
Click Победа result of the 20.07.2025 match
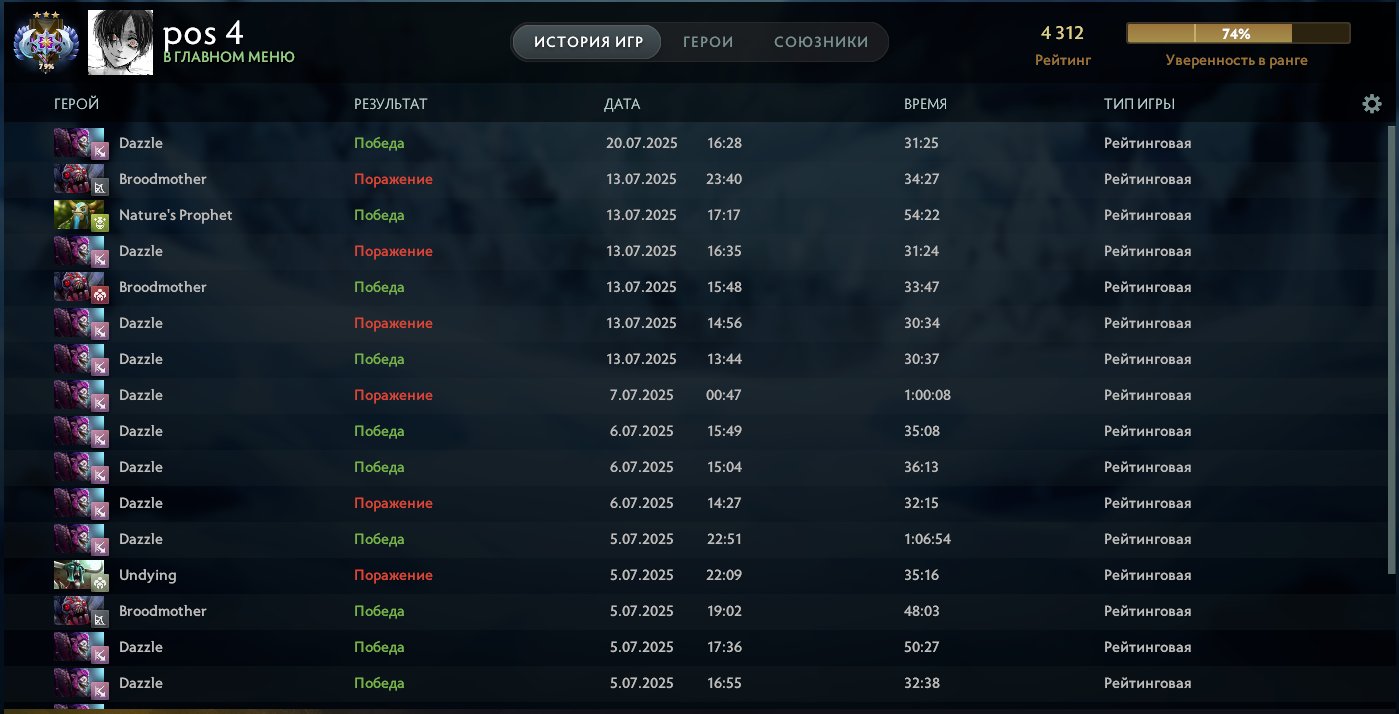point(379,143)
